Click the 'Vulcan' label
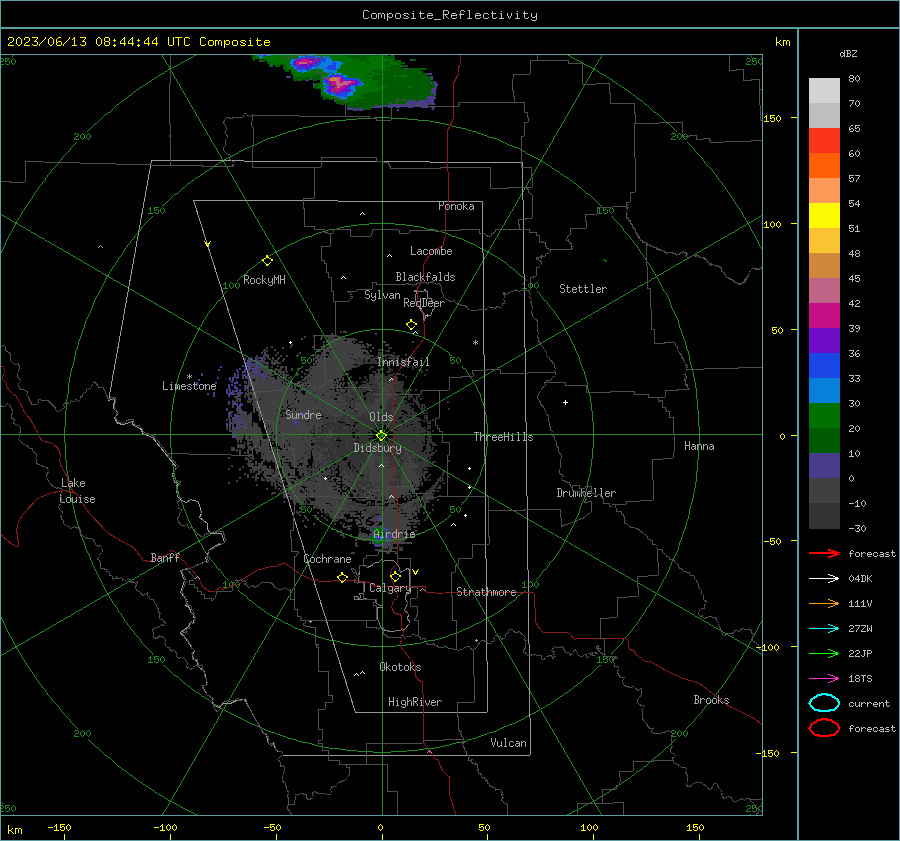 coord(508,743)
